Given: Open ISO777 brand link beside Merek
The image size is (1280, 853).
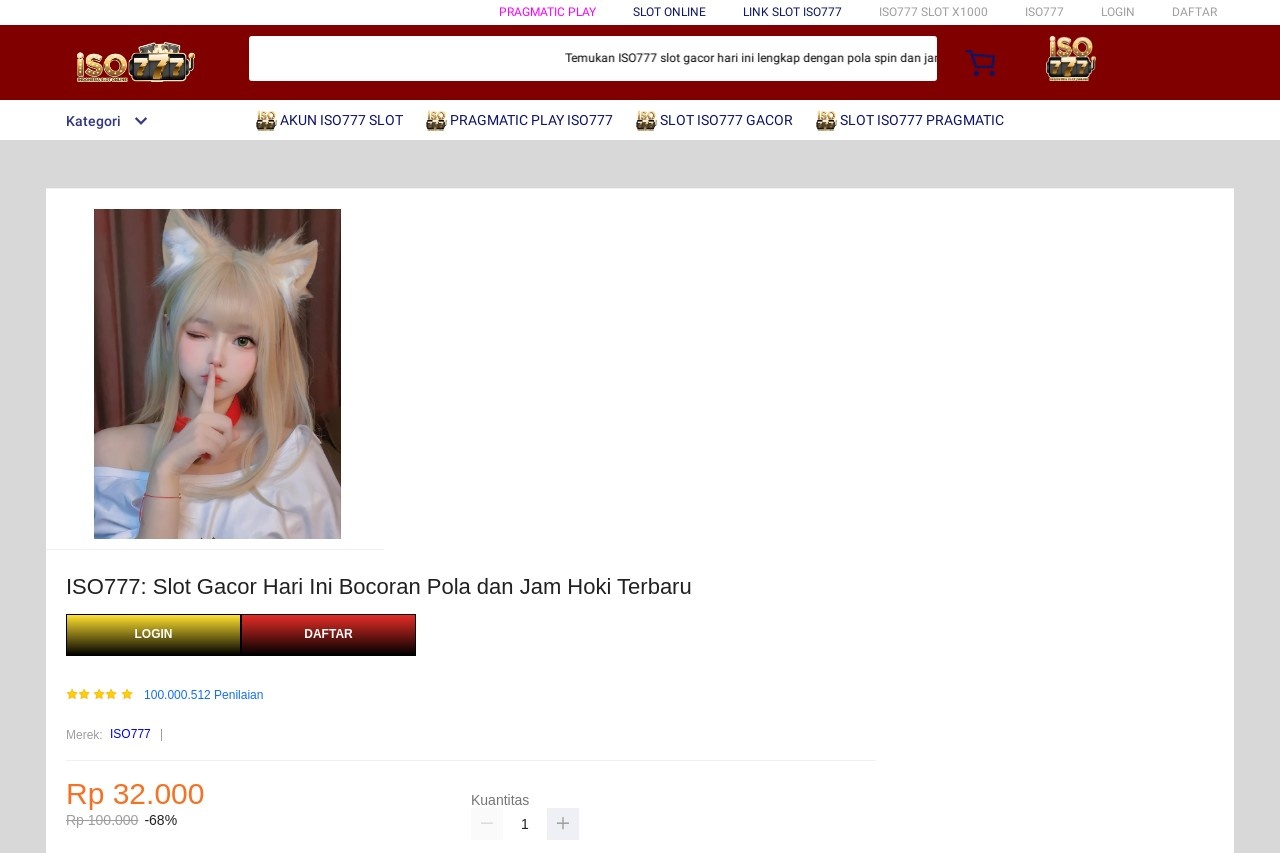Looking at the screenshot, I should 130,734.
